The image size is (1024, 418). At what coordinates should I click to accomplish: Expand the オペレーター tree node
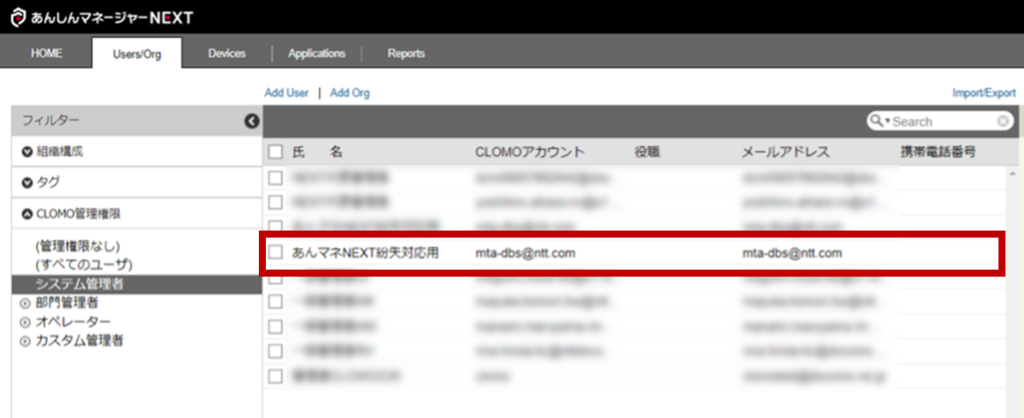(25, 322)
